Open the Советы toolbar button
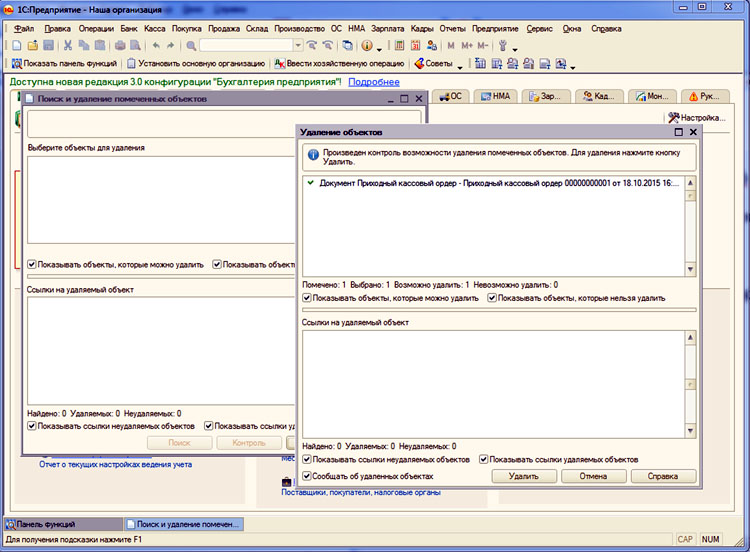Screen dimensions: 750x552 click(433, 64)
